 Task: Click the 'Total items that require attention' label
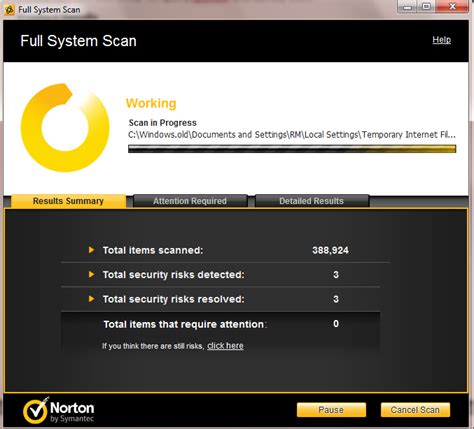tap(184, 324)
